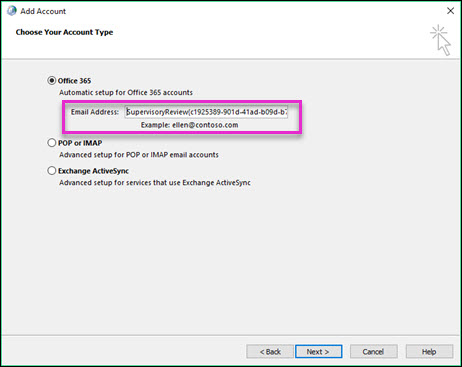Go to the previous step with Back
The image size is (462, 367).
tap(270, 352)
